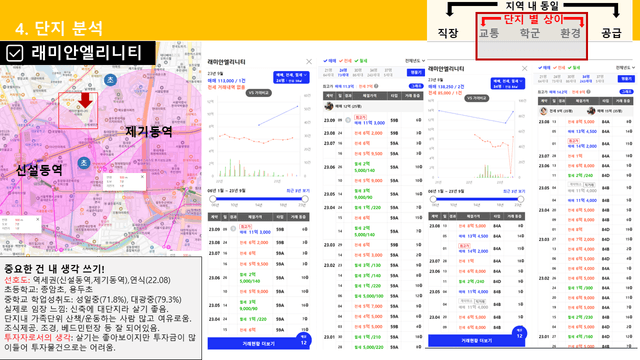The height and width of the screenshot is (360, 640).
Task: Click 최근 3년 보기 link in the 34평 chart panel
Action: tap(514, 191)
